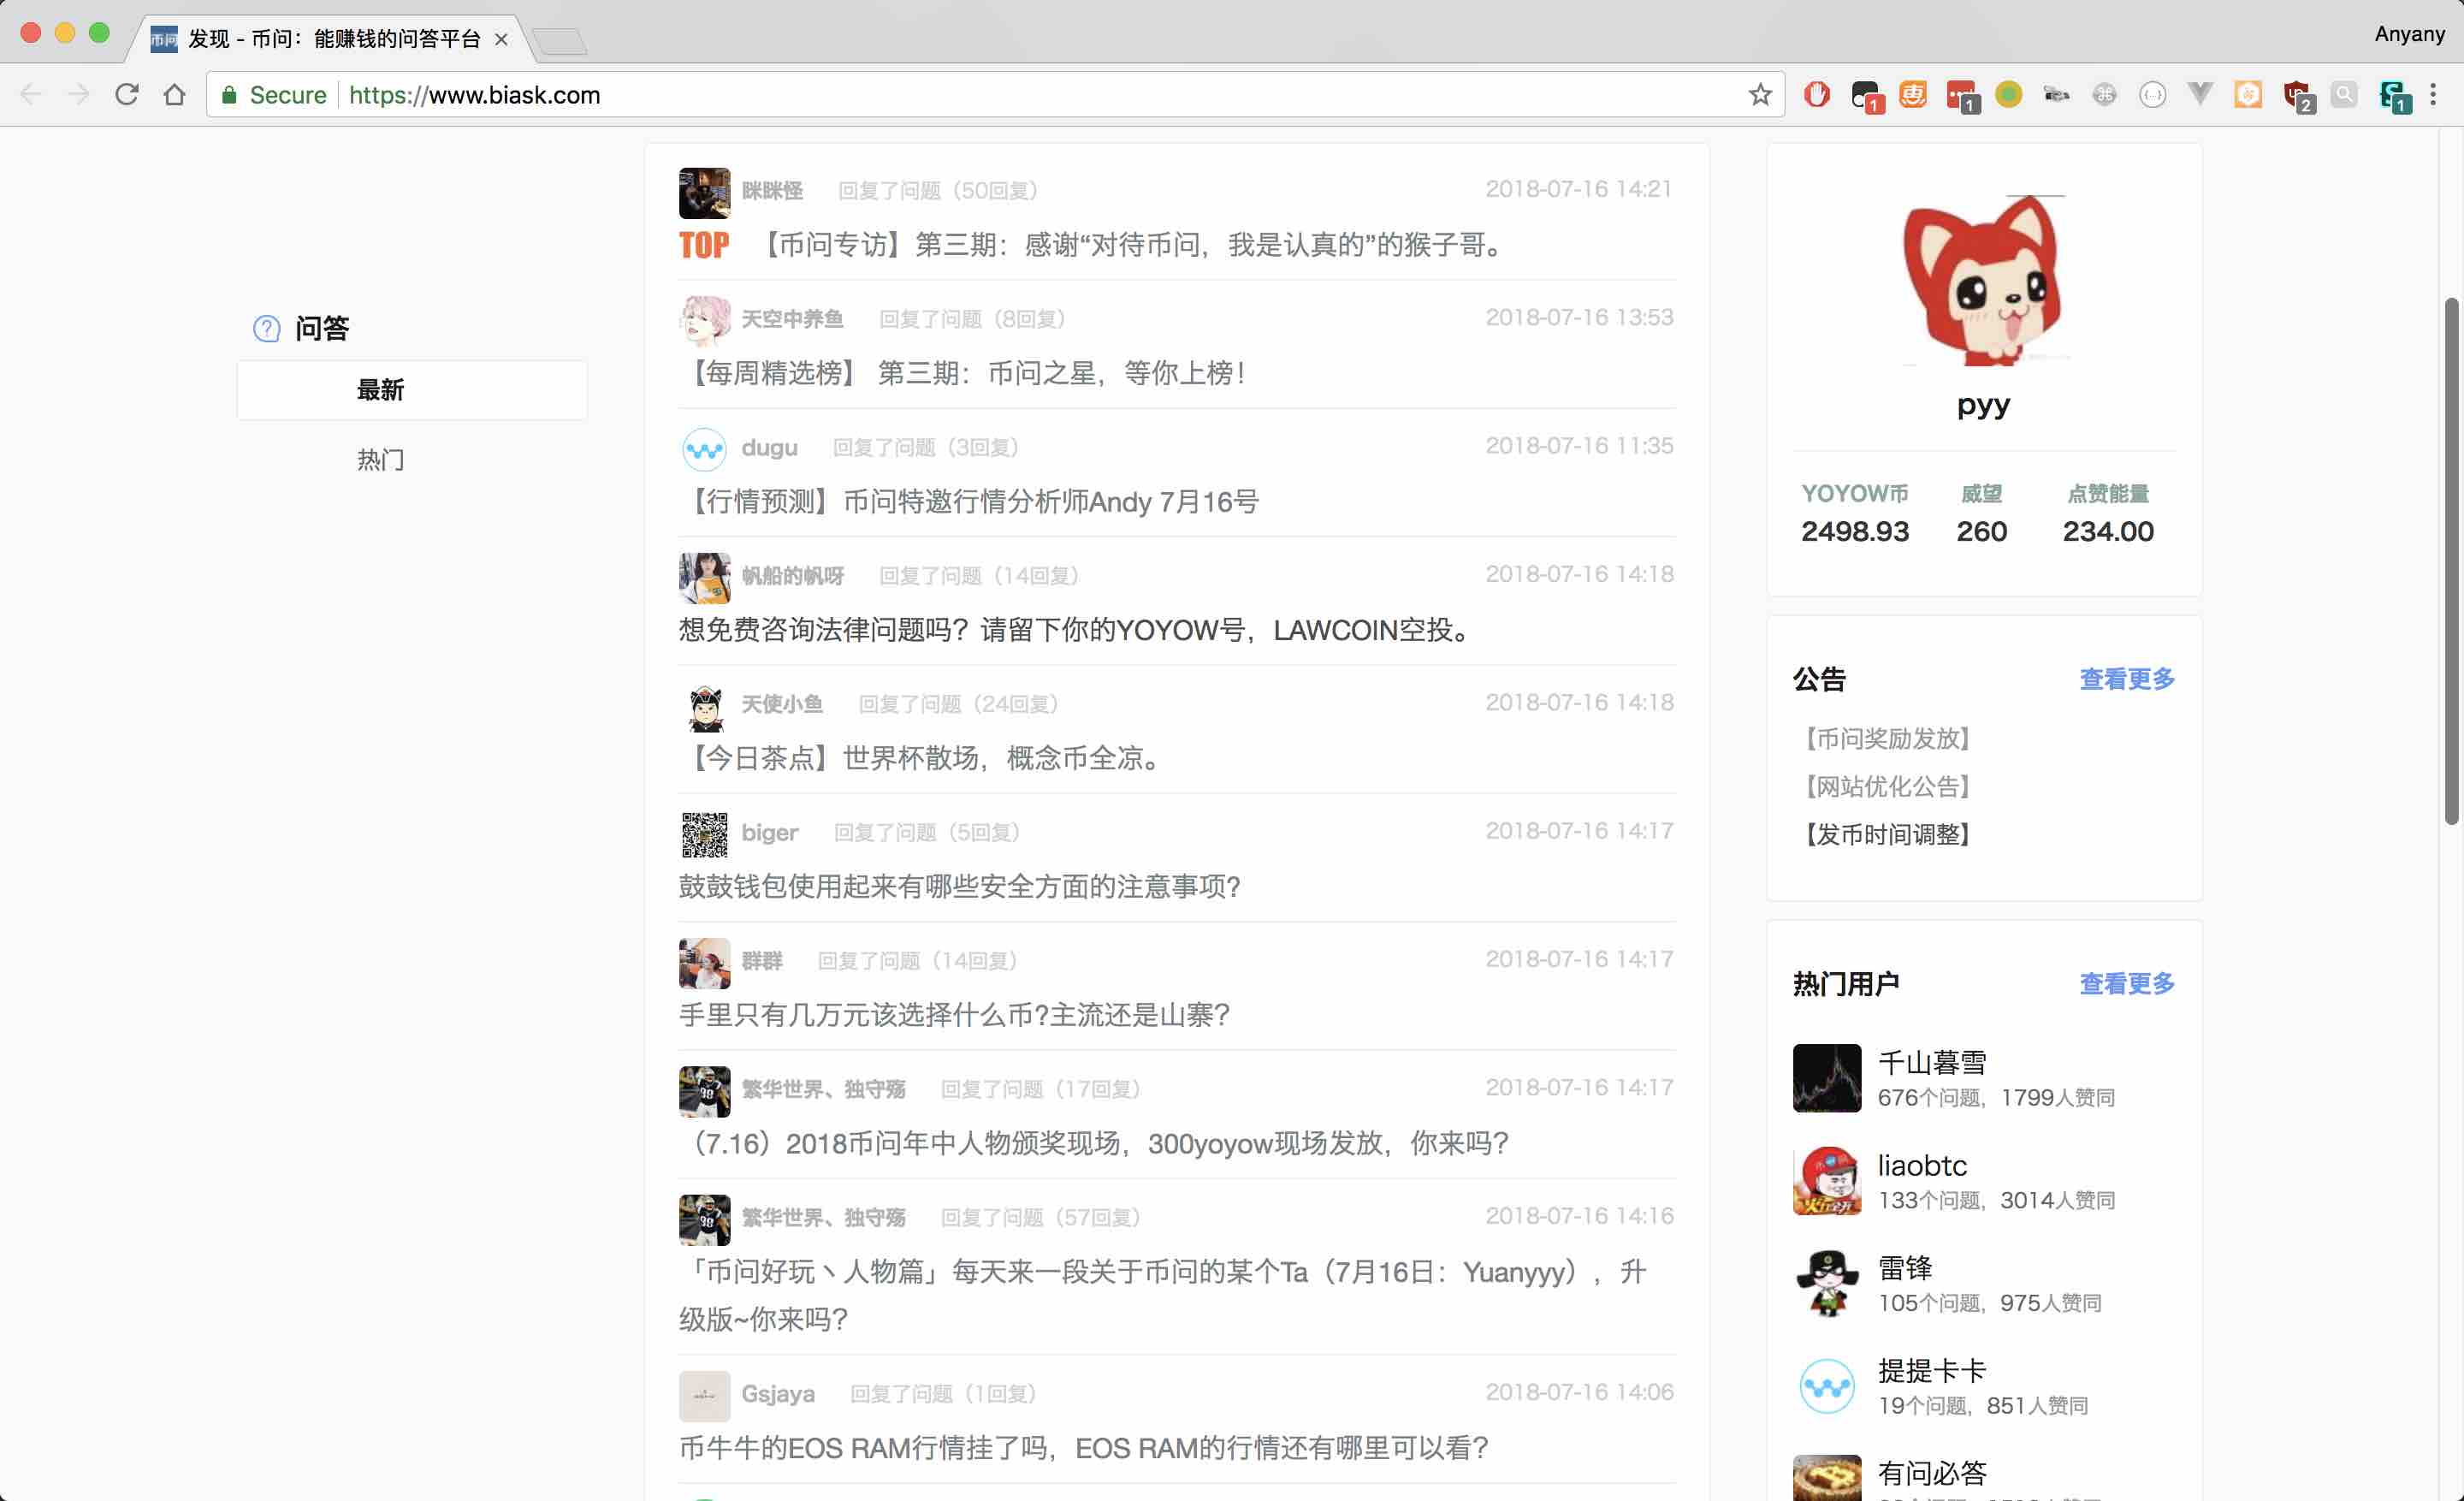Bookmark this page with the star icon
This screenshot has height=1501, width=2464.
point(1759,95)
